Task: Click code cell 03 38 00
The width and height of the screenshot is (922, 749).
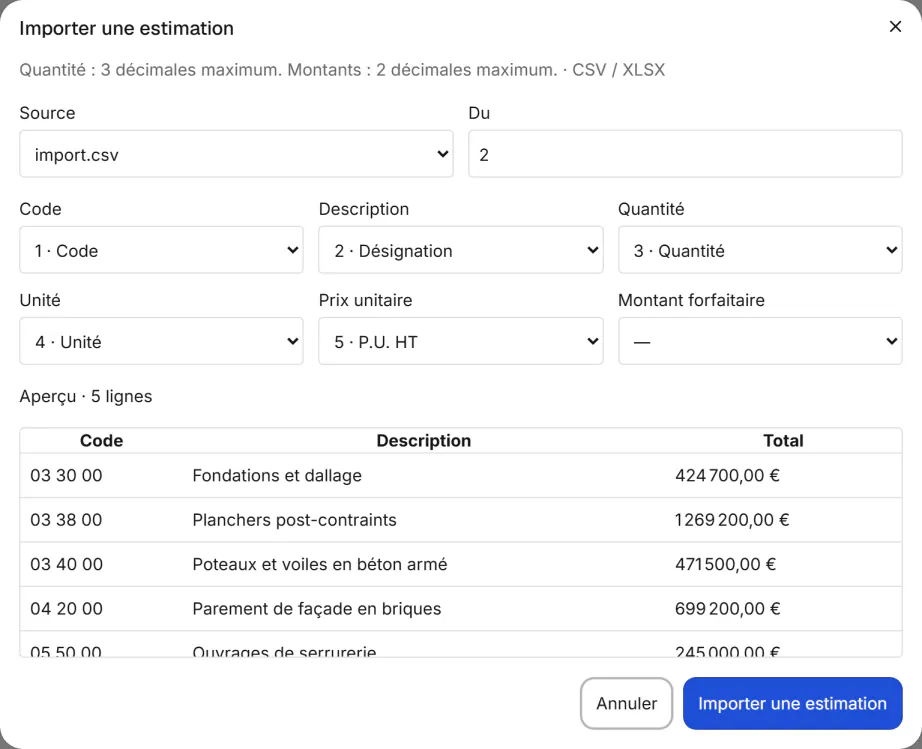Action: click(66, 520)
